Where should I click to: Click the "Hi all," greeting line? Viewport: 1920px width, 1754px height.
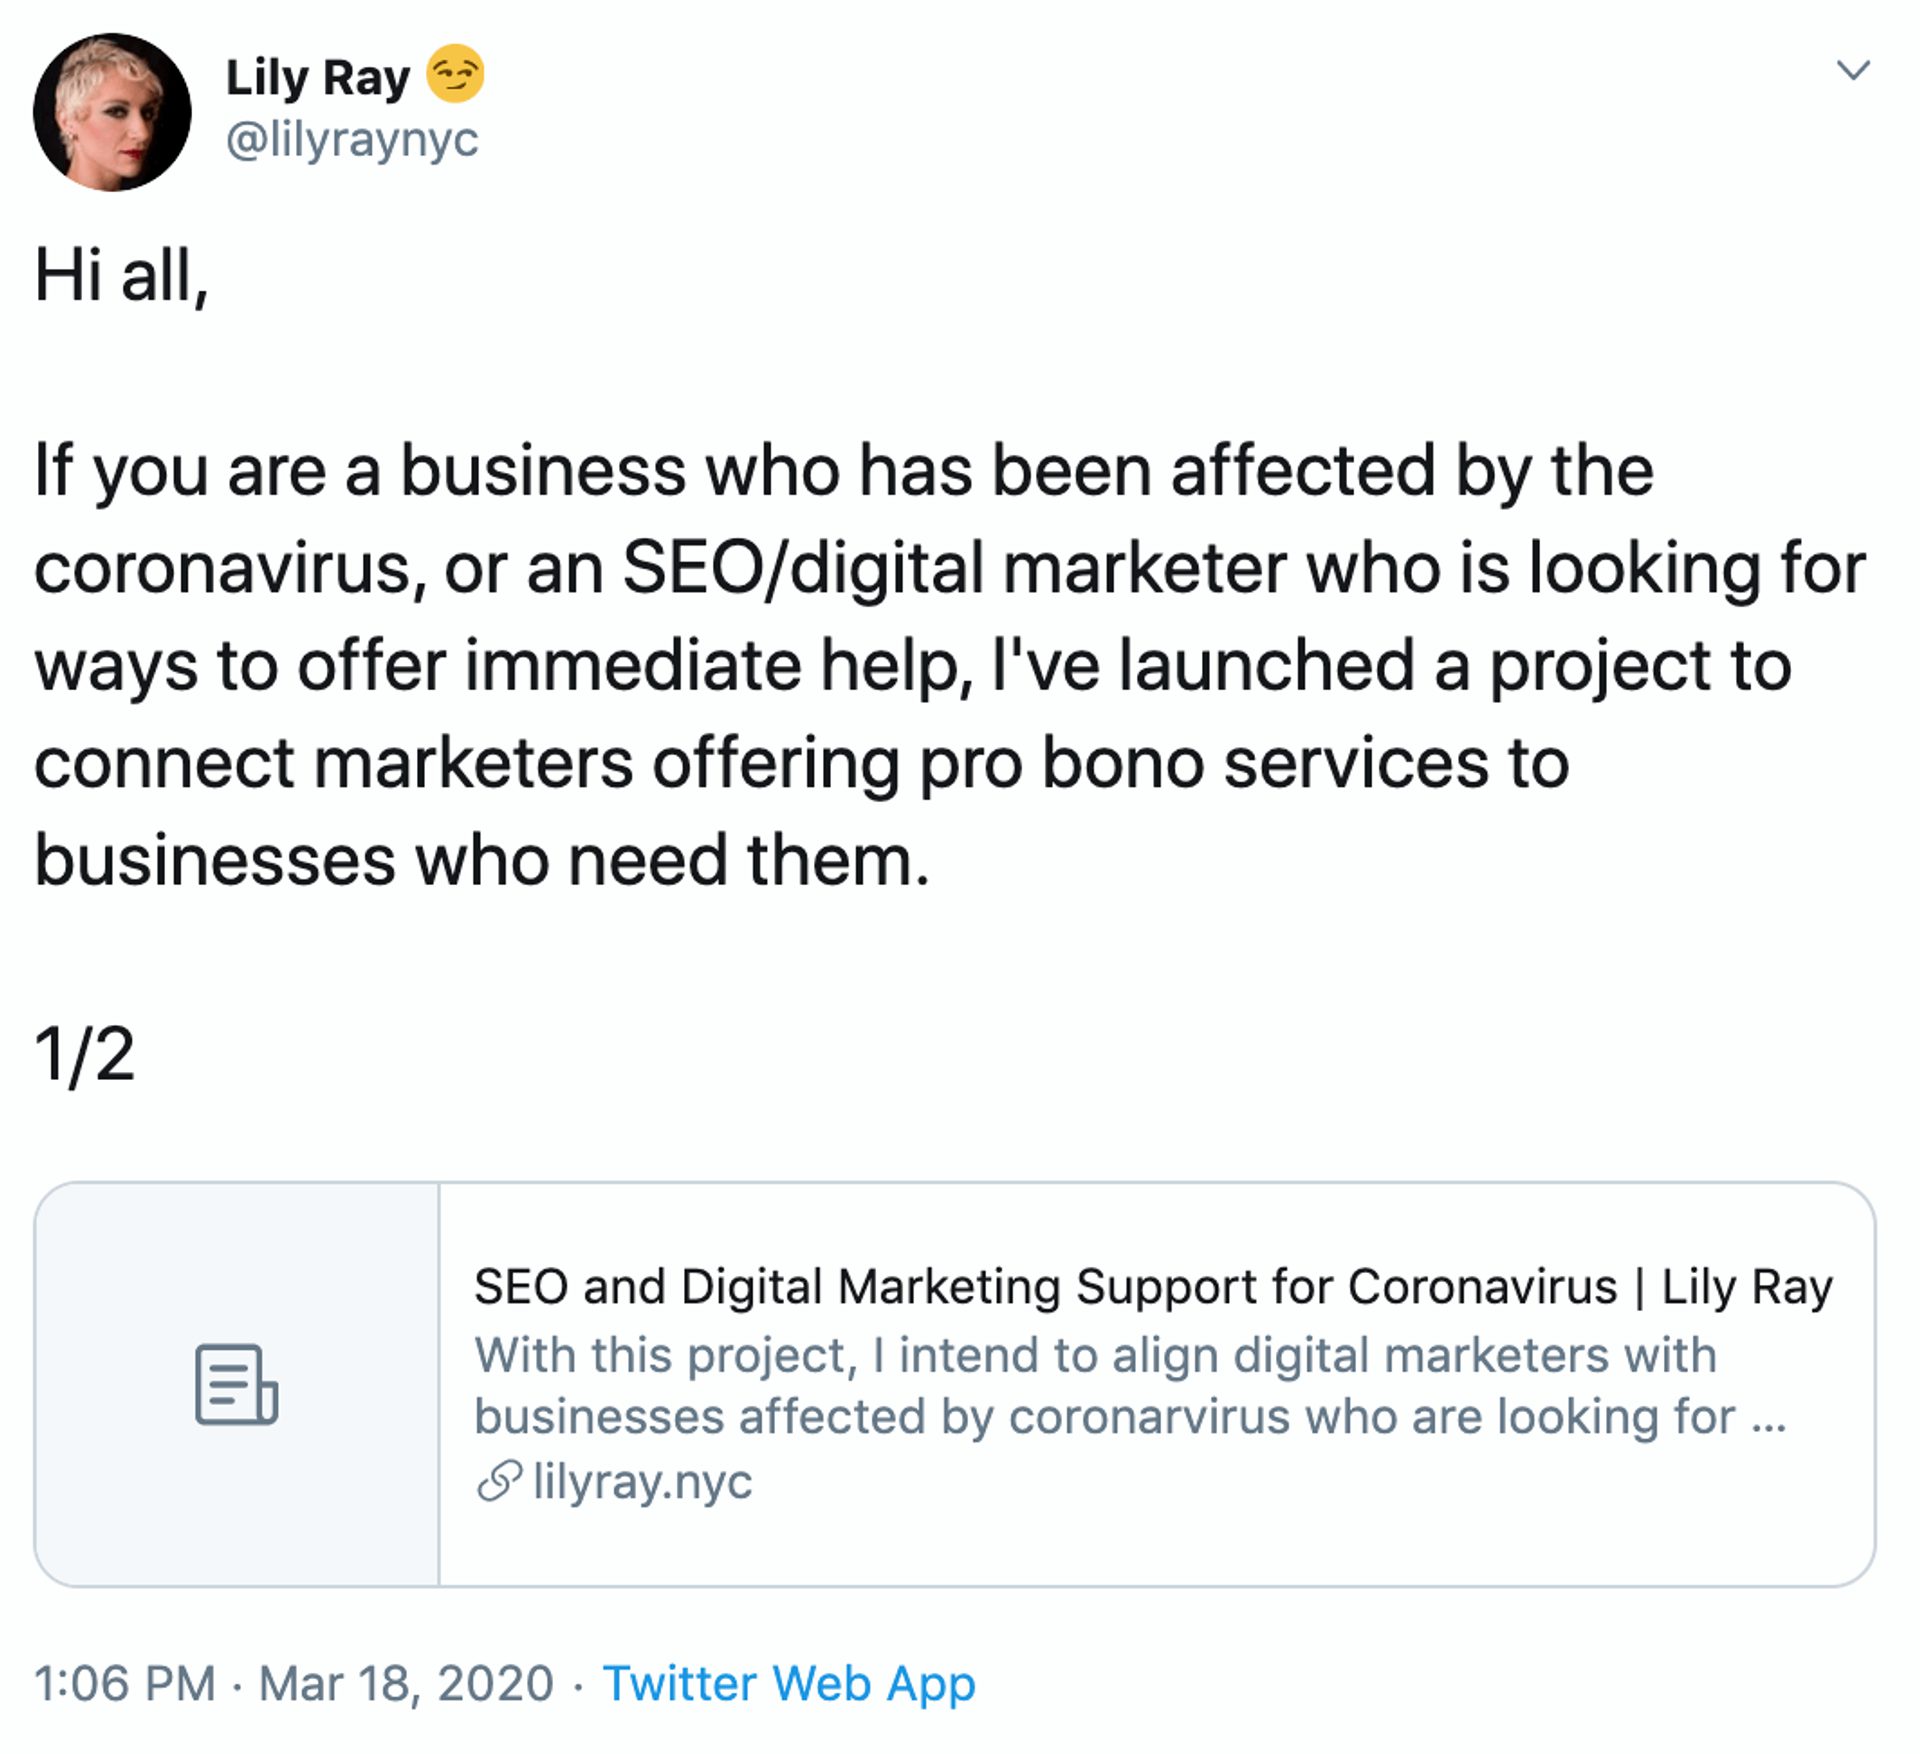pos(121,276)
